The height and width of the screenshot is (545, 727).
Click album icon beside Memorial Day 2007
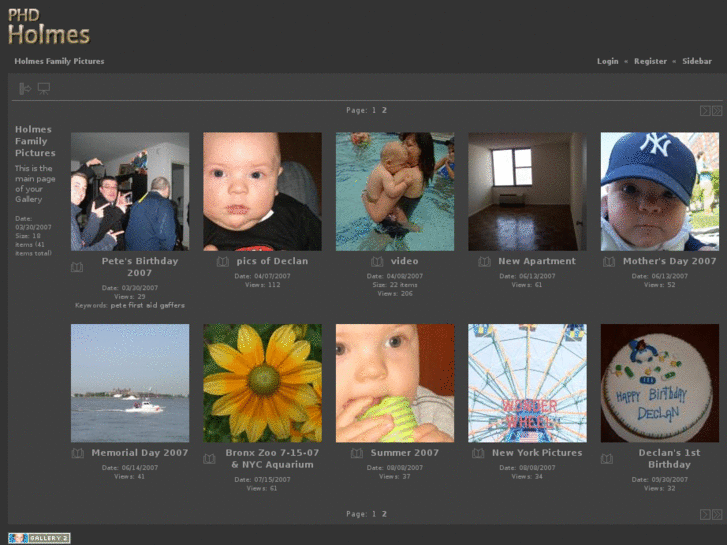pyautogui.click(x=77, y=453)
